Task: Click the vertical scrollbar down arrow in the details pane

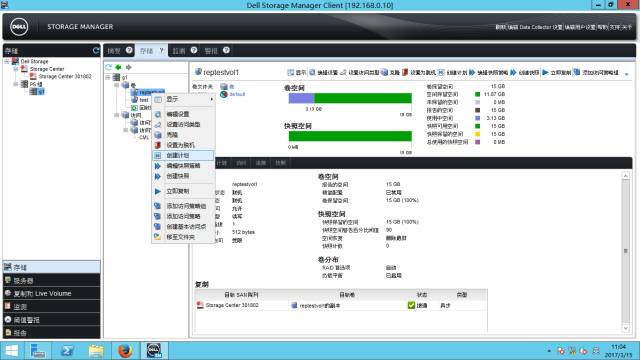Action: (x=625, y=328)
